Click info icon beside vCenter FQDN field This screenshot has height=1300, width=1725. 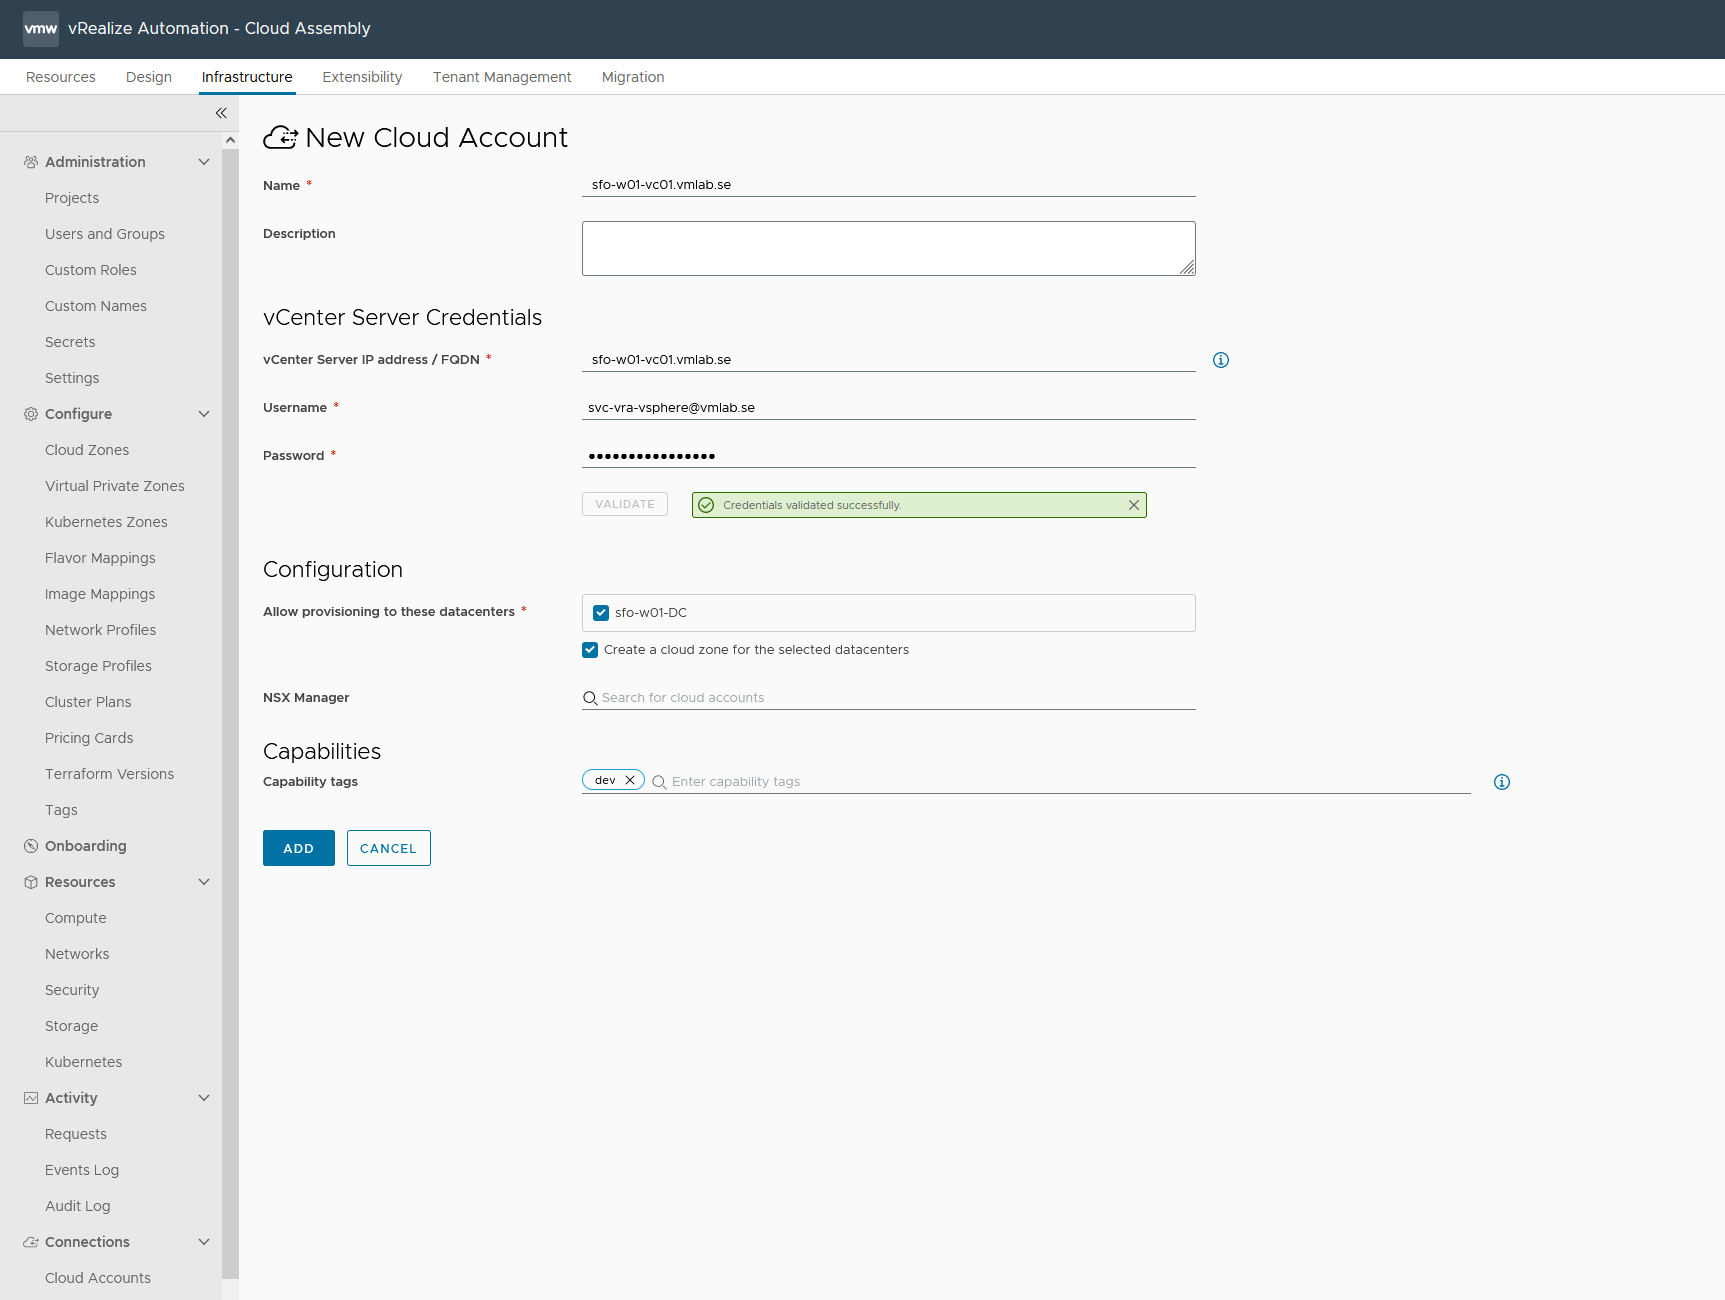pos(1221,360)
